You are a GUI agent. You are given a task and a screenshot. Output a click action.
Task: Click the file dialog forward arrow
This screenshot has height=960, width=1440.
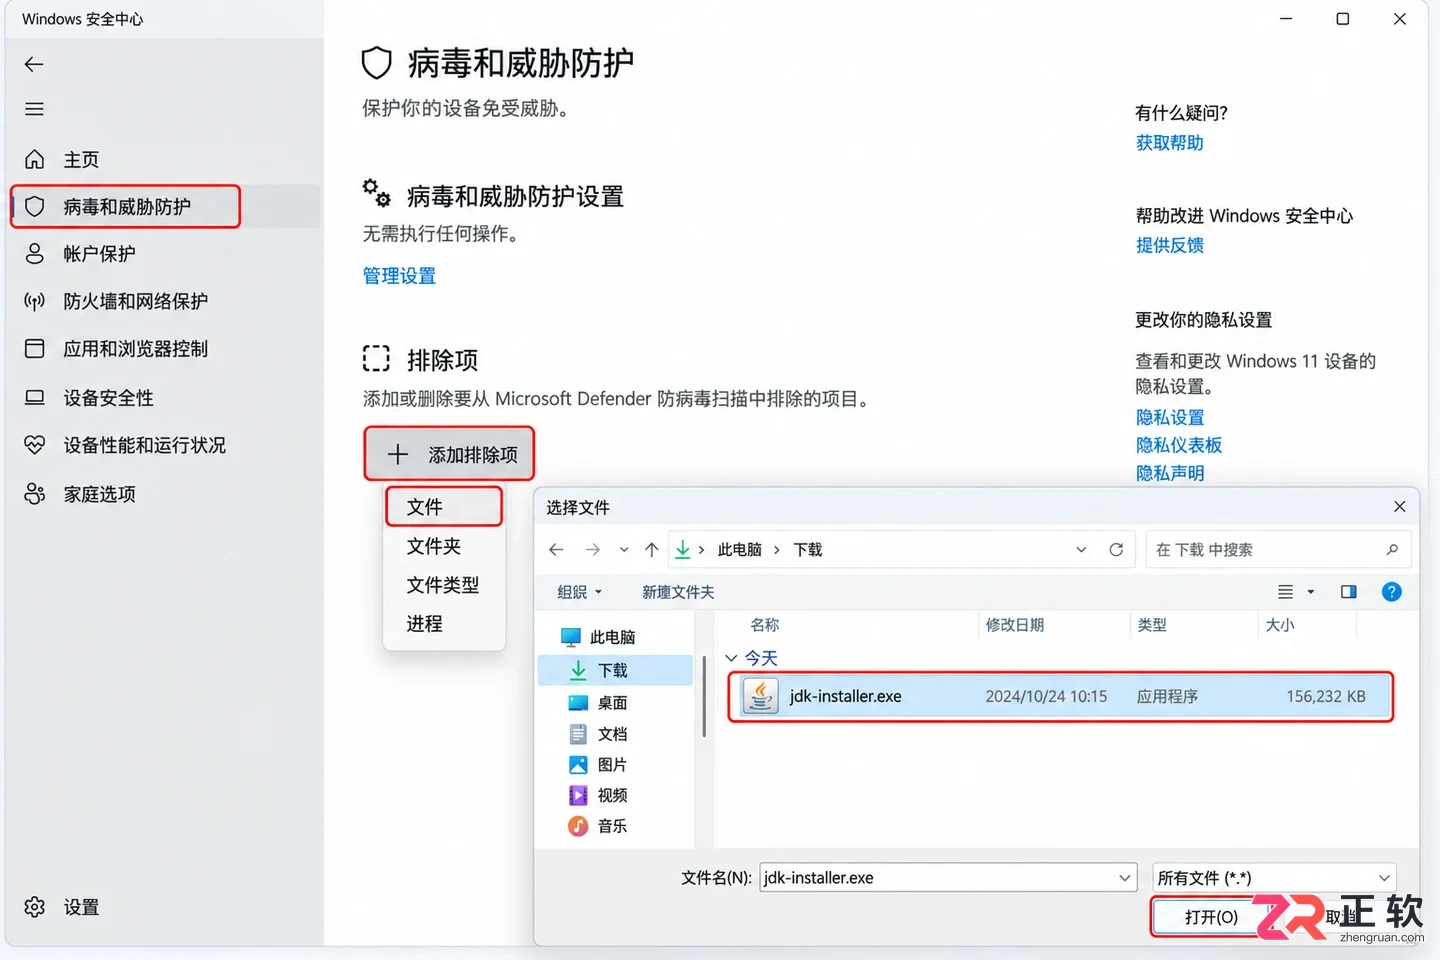pyautogui.click(x=593, y=549)
